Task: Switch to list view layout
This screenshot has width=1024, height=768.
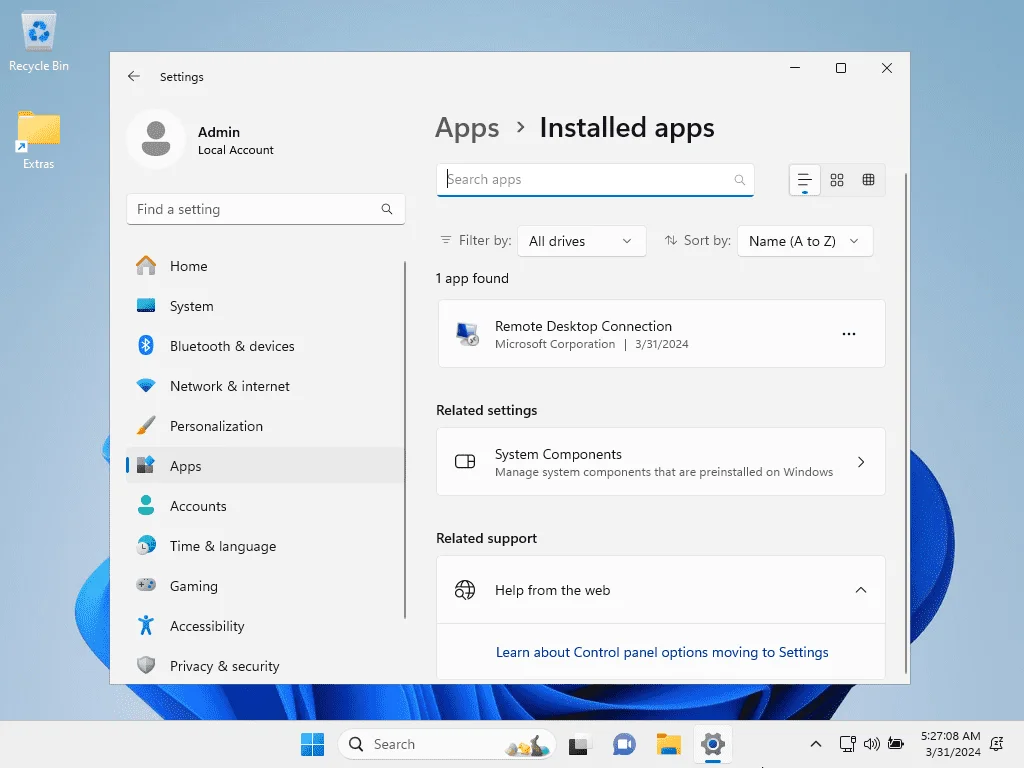Action: [x=805, y=180]
